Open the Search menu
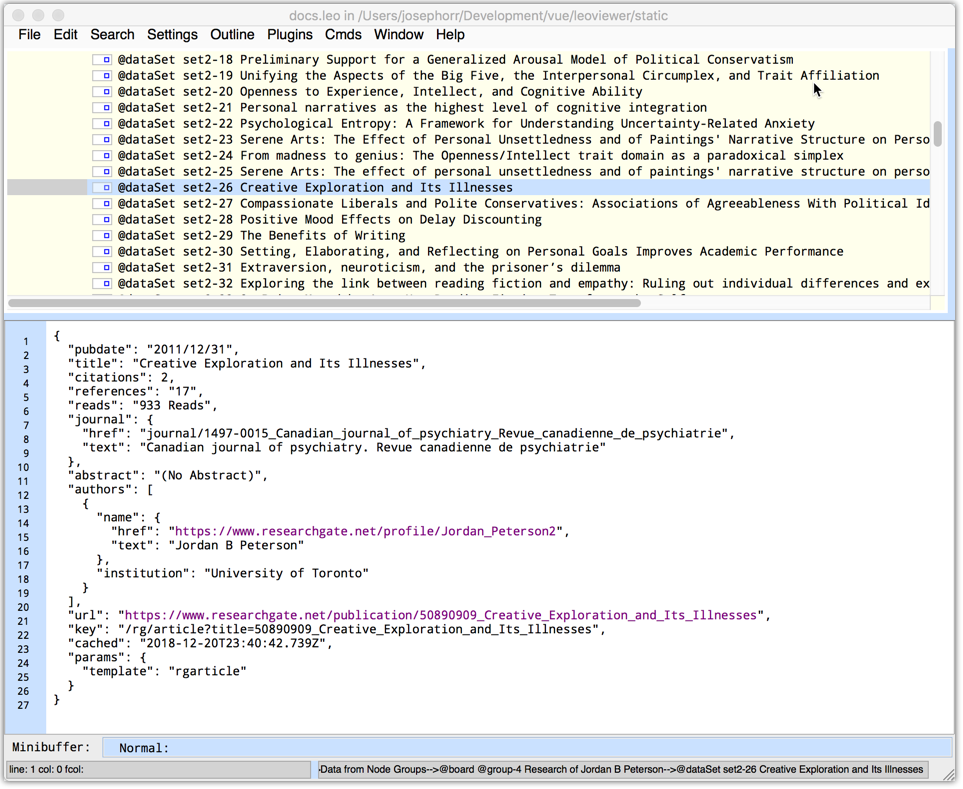 (112, 34)
